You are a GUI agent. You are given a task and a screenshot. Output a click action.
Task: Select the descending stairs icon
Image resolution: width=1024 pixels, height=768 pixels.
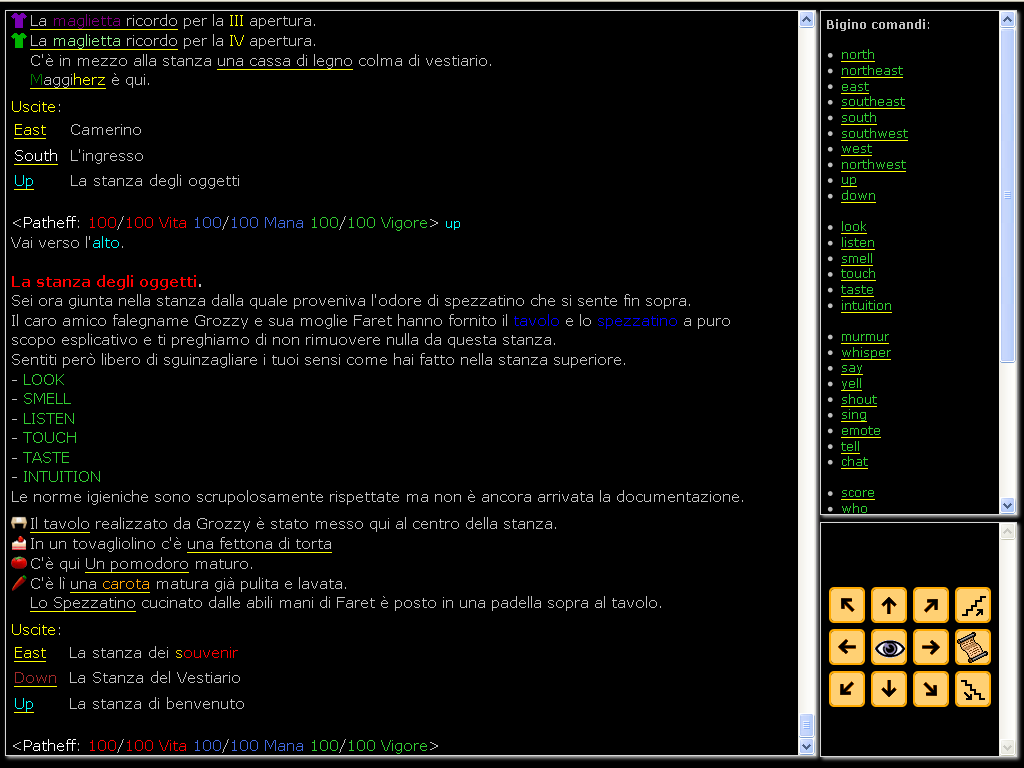(972, 689)
